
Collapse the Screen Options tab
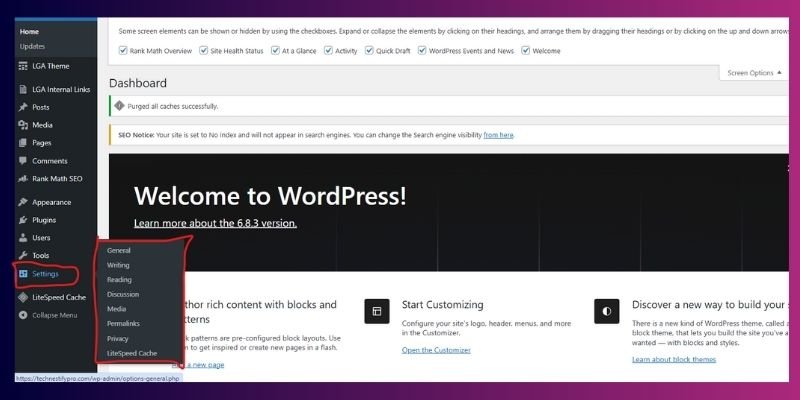[x=754, y=73]
